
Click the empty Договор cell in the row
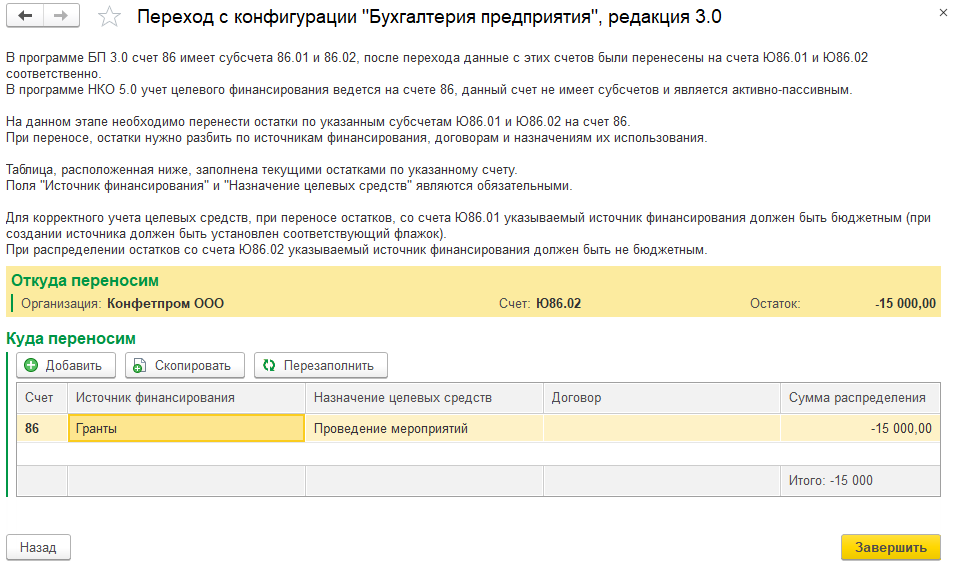(661, 429)
